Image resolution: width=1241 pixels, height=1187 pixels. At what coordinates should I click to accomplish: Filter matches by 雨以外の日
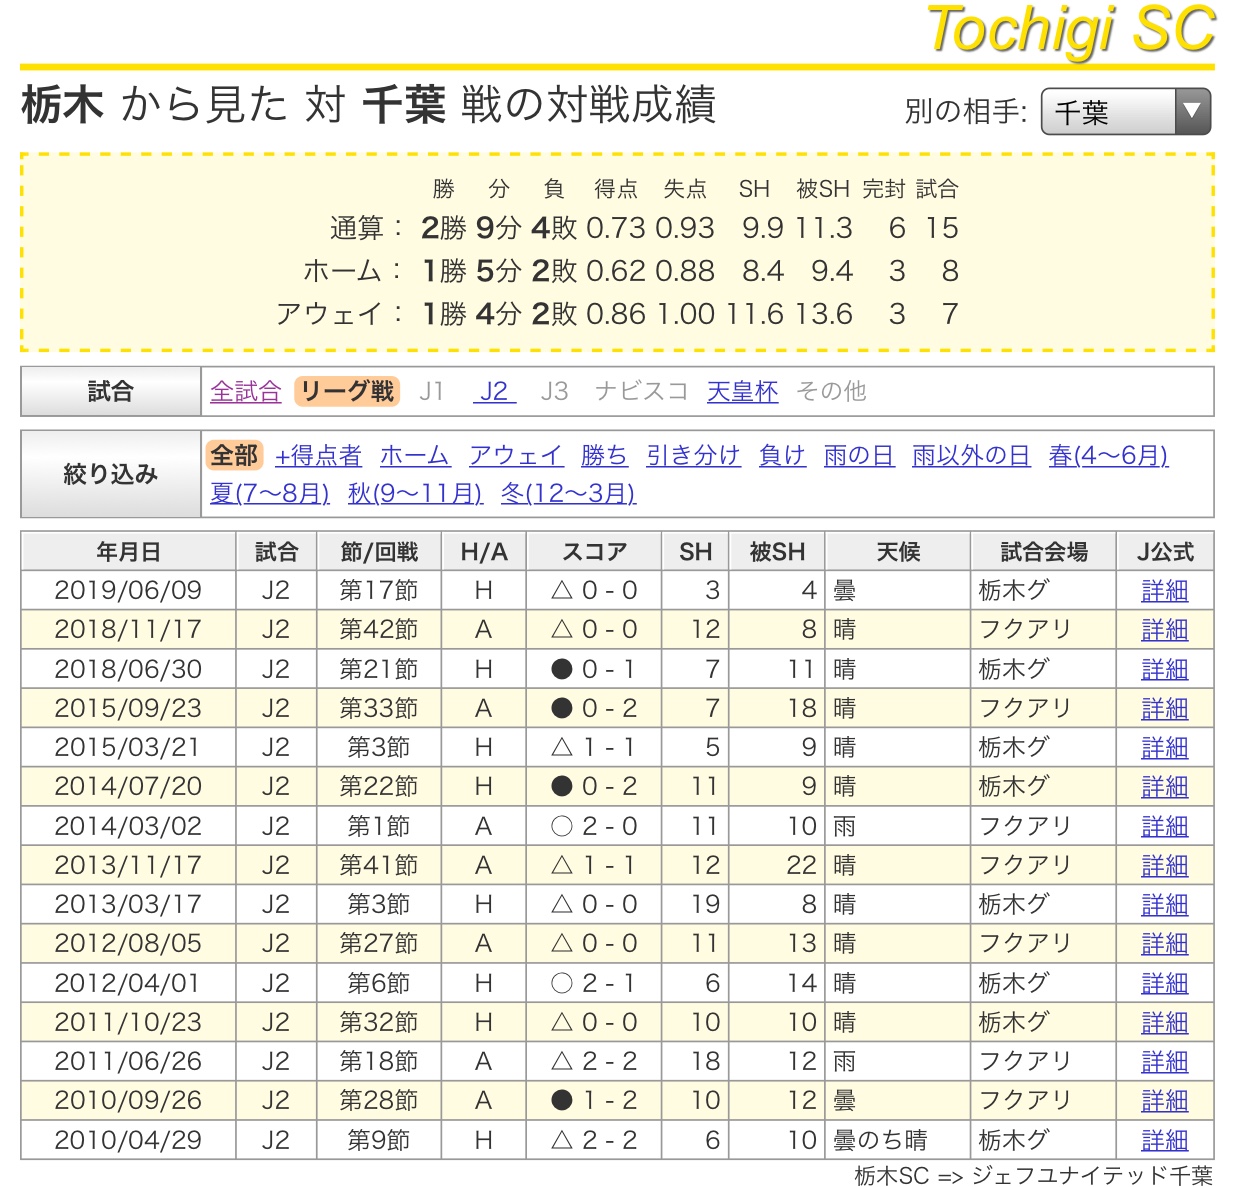point(971,456)
